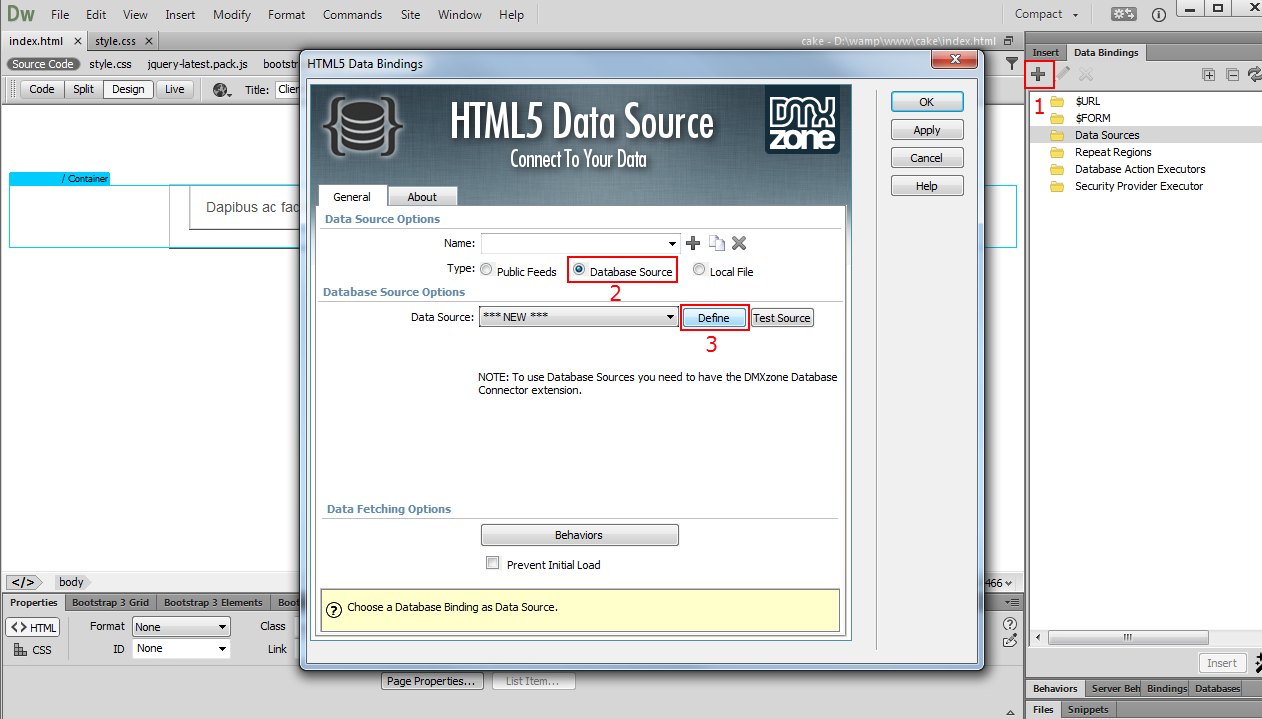Select Security Provider Executor tree item

click(x=1139, y=186)
